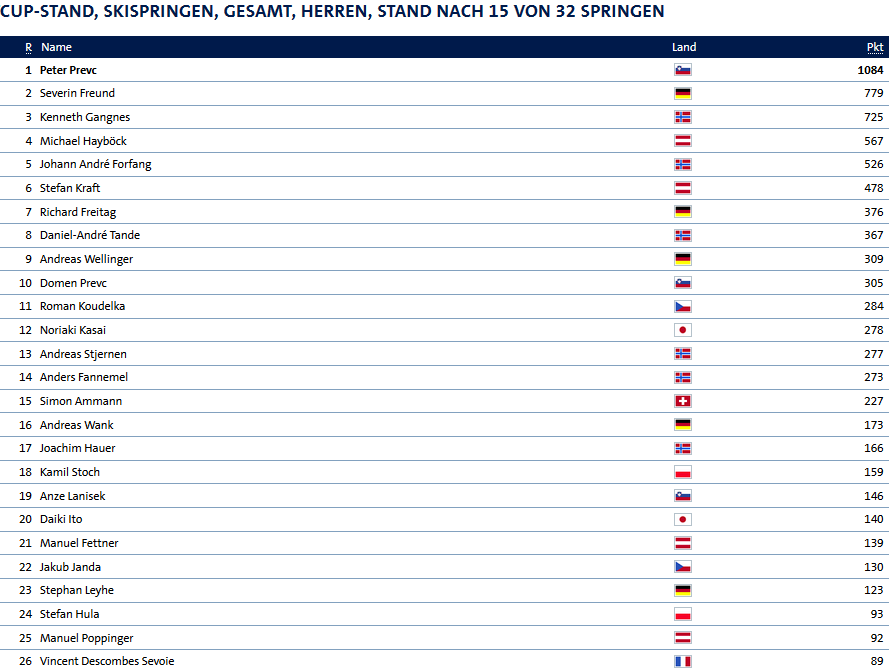Click the Pkt points column header
Viewport: 890px width, 671px height.
875,47
